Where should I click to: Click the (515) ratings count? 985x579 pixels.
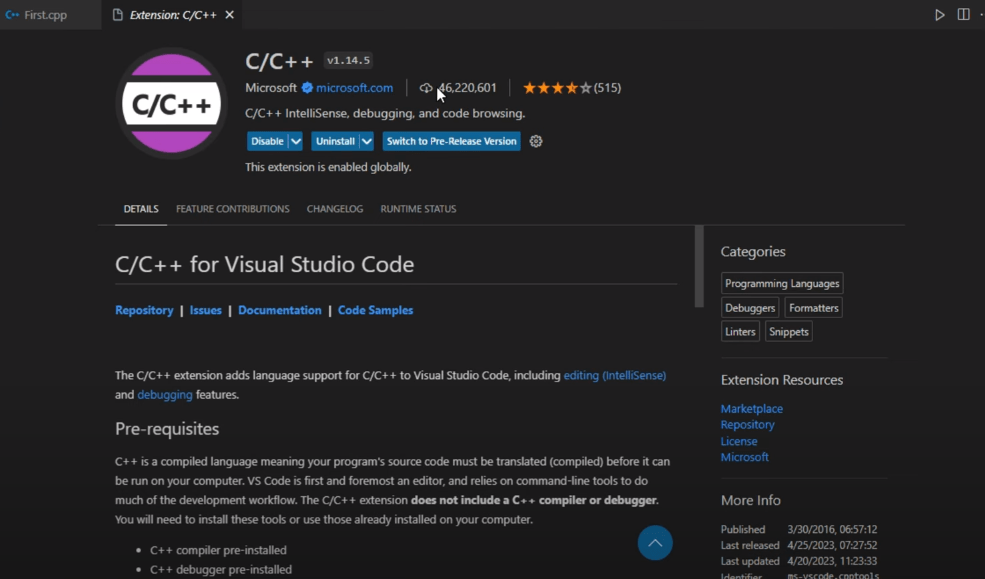(x=607, y=88)
